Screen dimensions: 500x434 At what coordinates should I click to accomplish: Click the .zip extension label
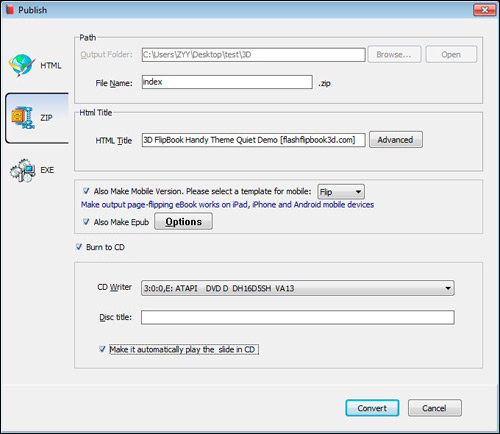pos(324,83)
